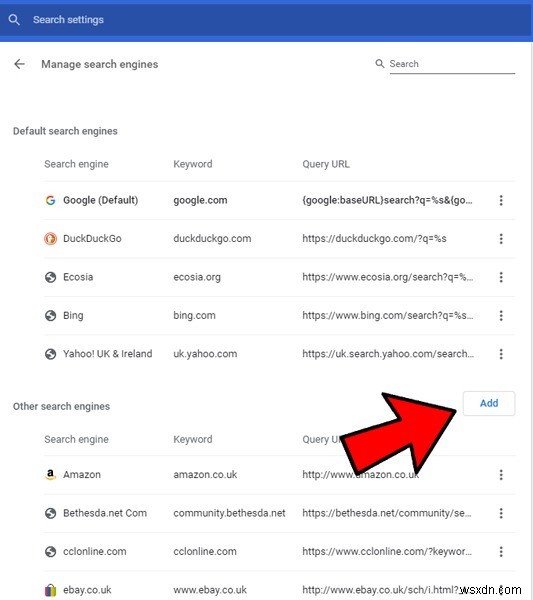The height and width of the screenshot is (600, 533).
Task: Click the Amazon logo icon
Action: (x=51, y=475)
